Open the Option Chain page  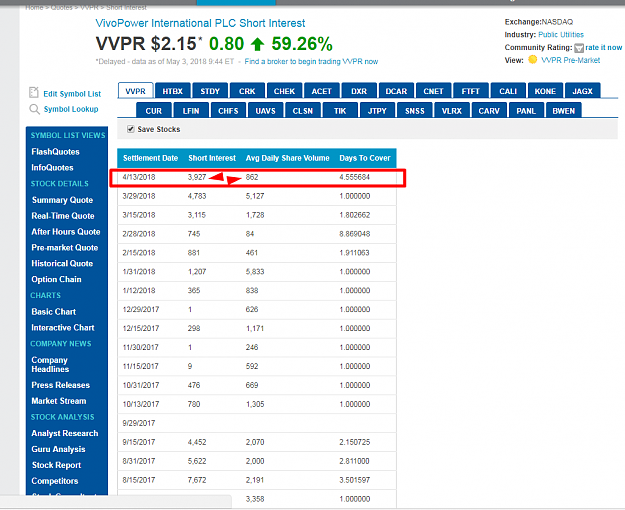click(x=56, y=280)
